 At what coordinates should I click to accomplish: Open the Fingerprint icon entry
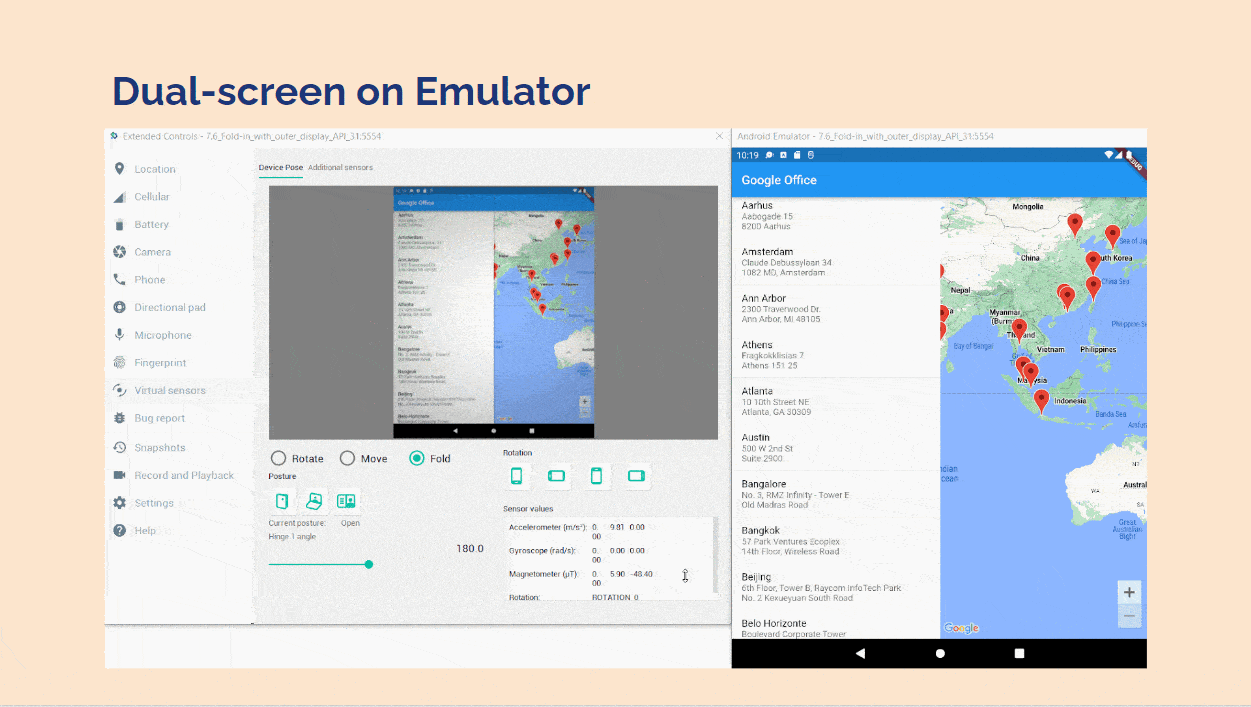tap(120, 363)
